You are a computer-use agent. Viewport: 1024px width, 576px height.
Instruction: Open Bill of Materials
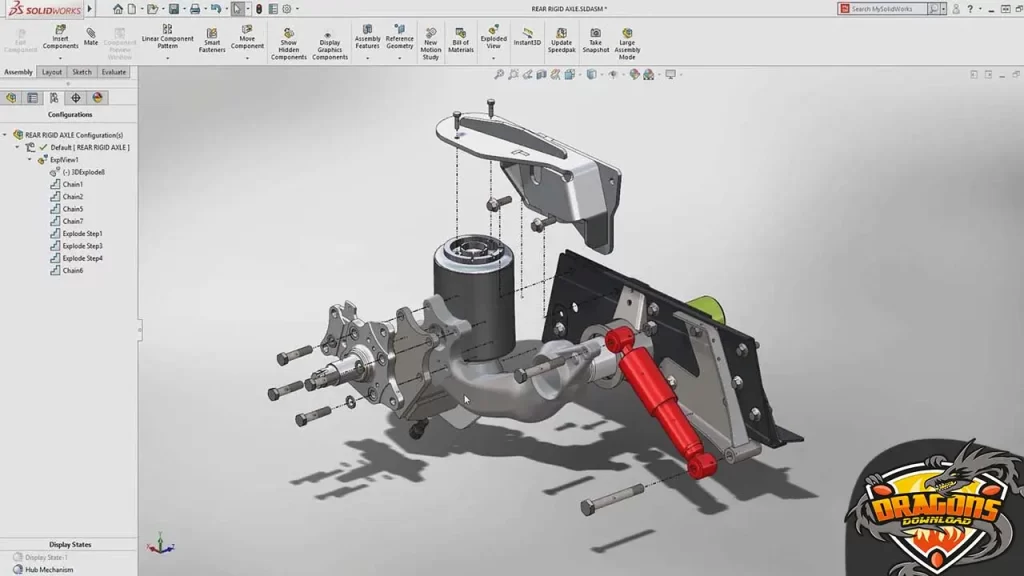(461, 40)
